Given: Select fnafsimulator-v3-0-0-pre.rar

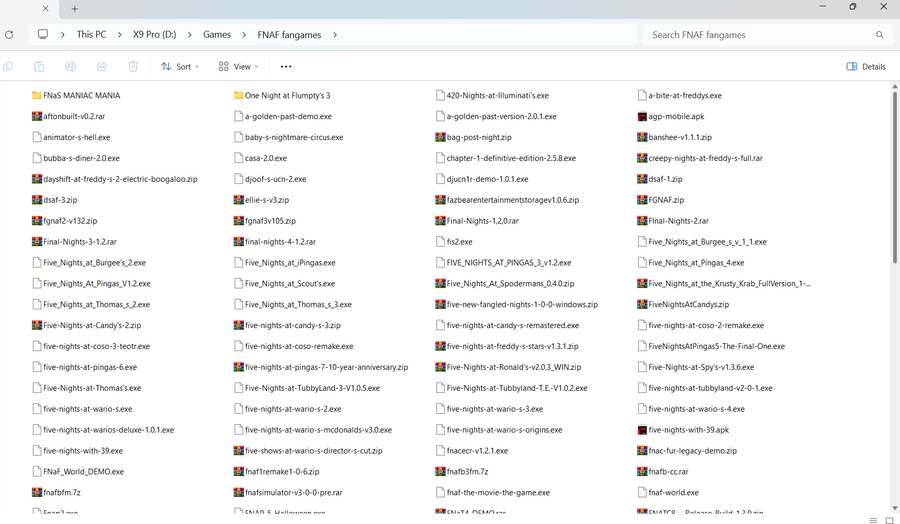Looking at the screenshot, I should pyautogui.click(x=288, y=492).
